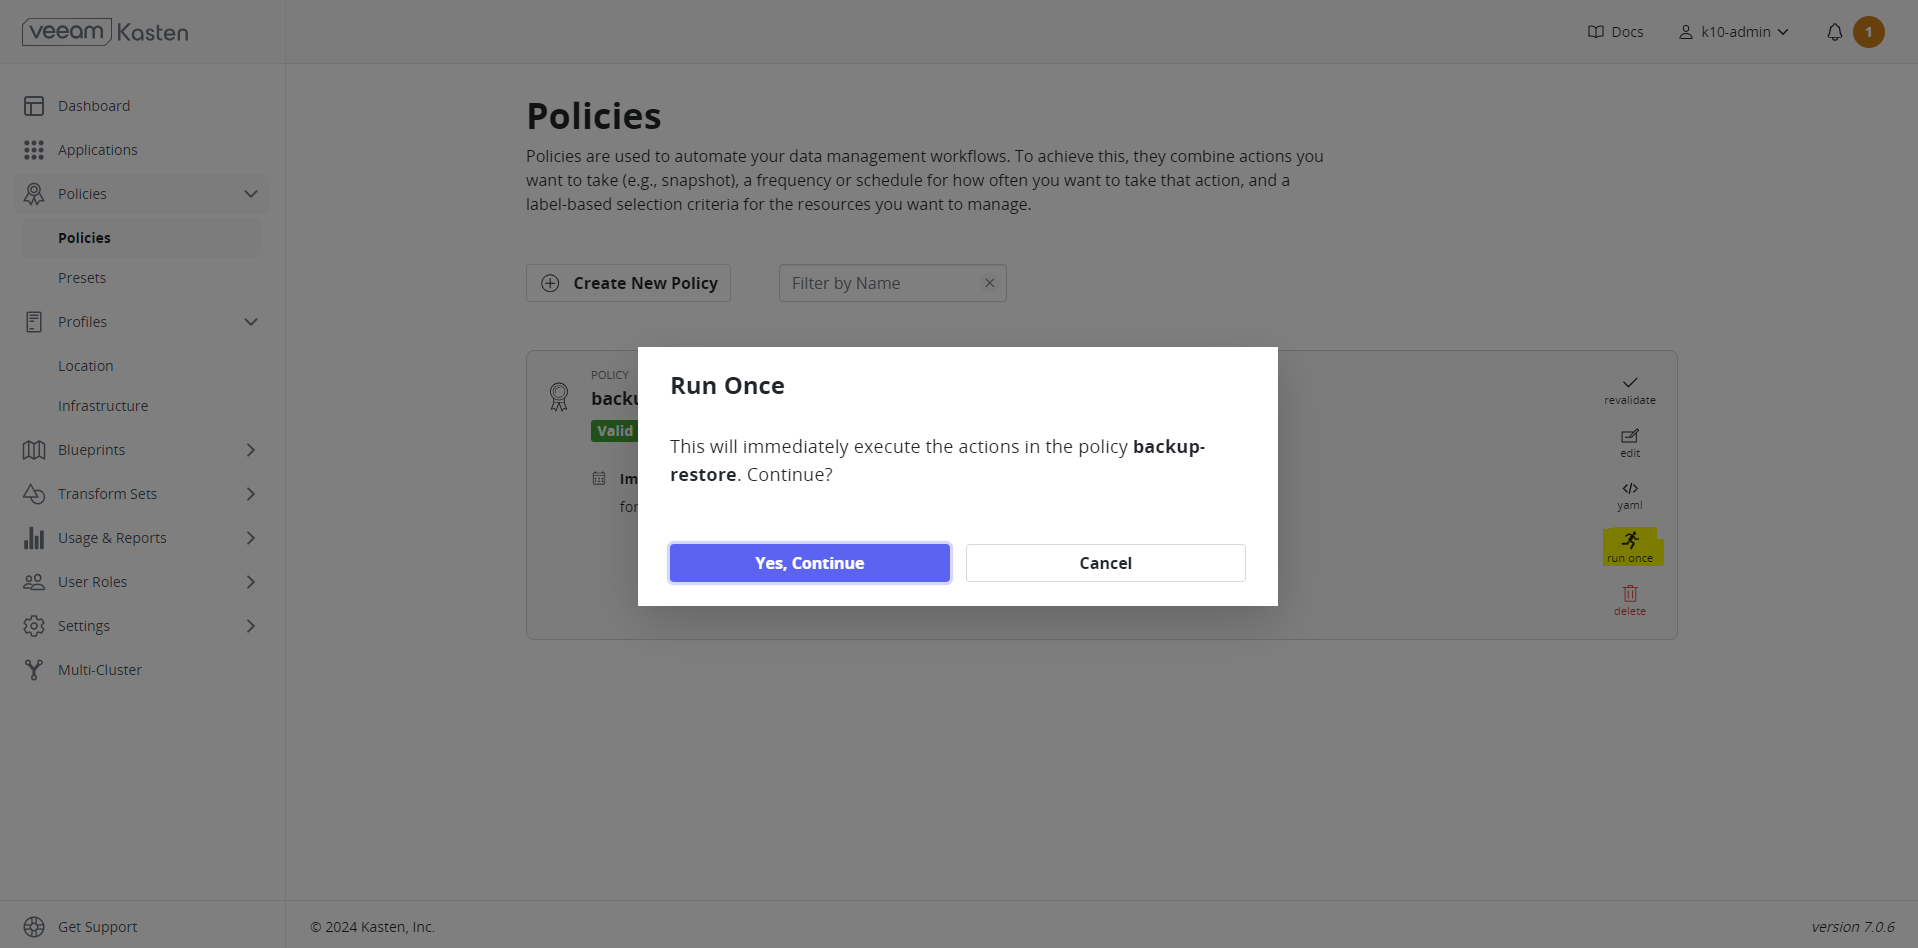Open the Docs link

tap(1615, 32)
